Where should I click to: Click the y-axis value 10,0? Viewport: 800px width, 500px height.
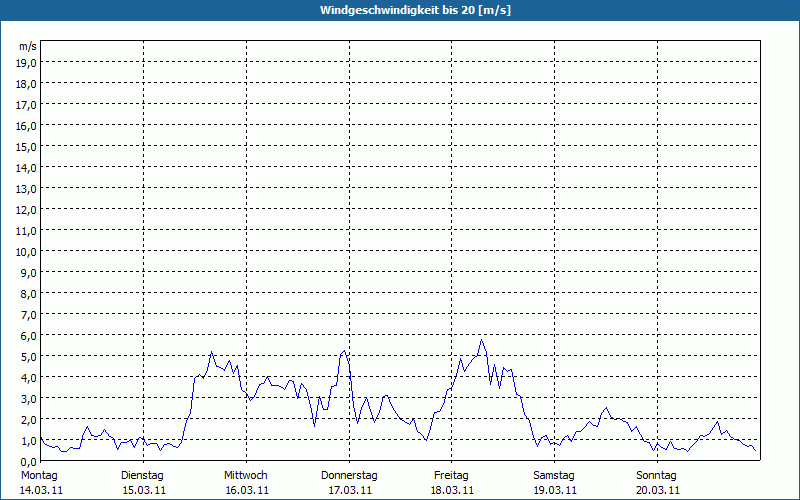[x=26, y=252]
